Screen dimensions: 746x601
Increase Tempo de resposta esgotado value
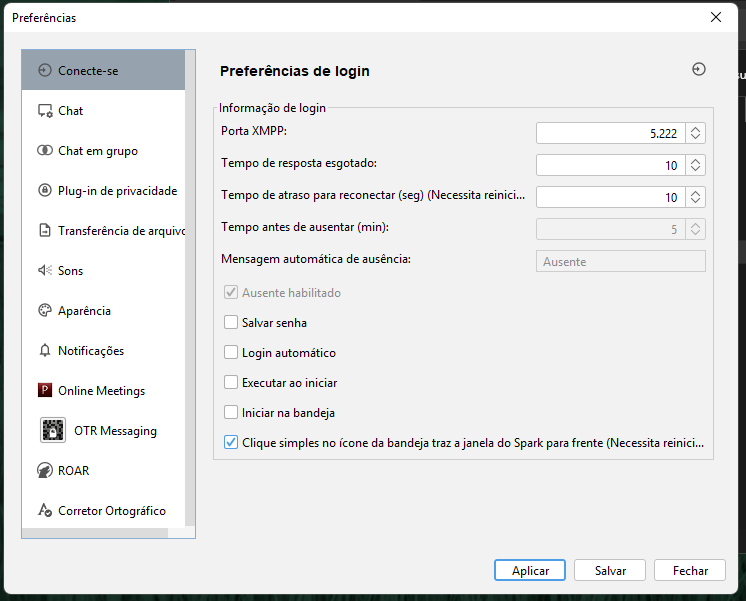pyautogui.click(x=695, y=161)
